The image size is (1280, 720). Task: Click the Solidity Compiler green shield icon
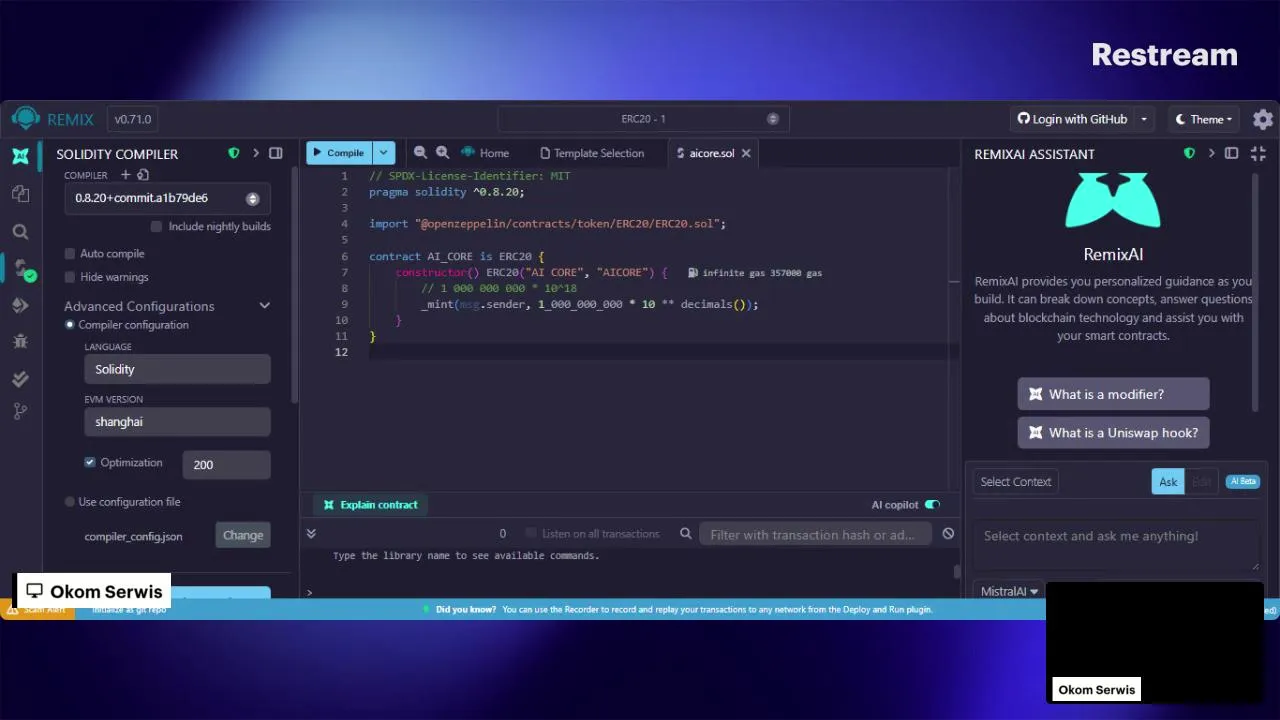(234, 153)
